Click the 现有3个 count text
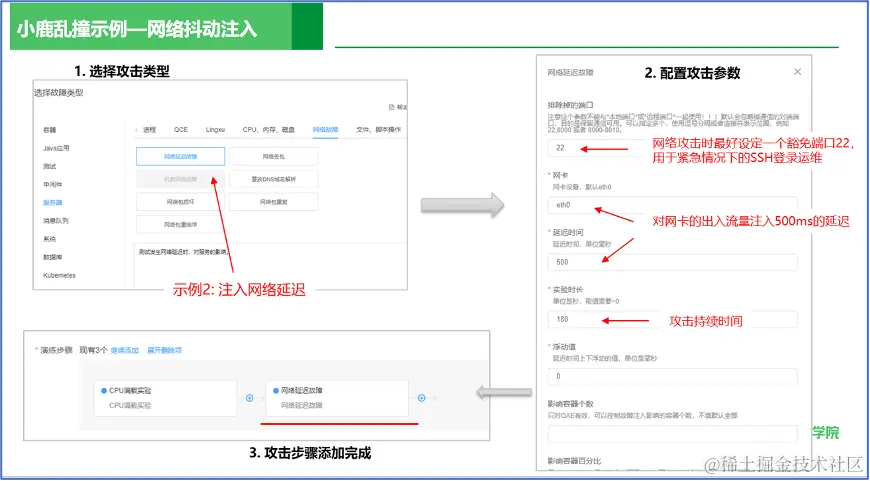Image resolution: width=870 pixels, height=481 pixels. pos(94,350)
